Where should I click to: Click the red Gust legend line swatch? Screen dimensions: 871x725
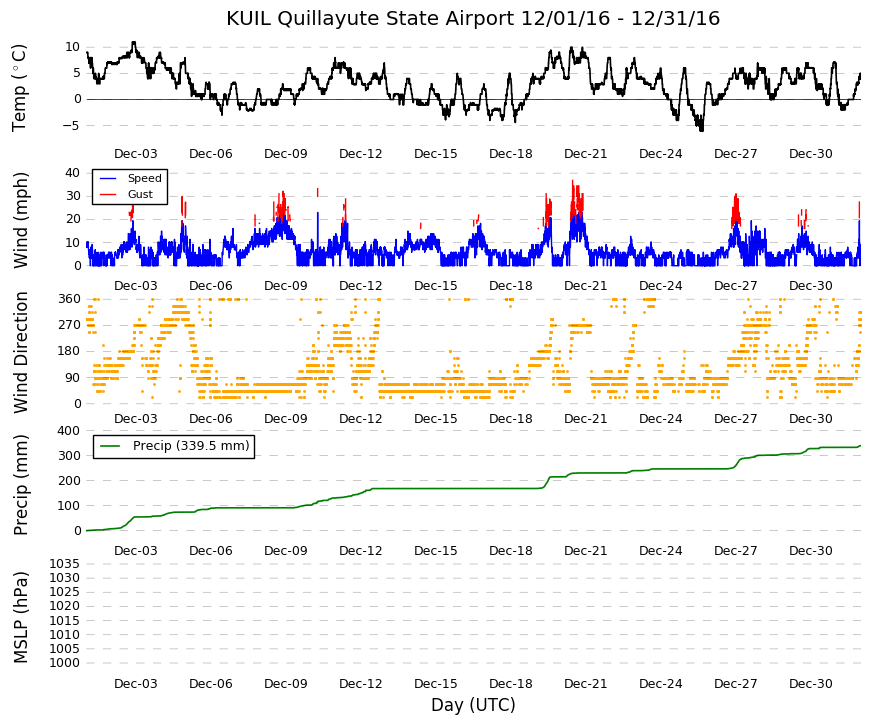(x=108, y=194)
